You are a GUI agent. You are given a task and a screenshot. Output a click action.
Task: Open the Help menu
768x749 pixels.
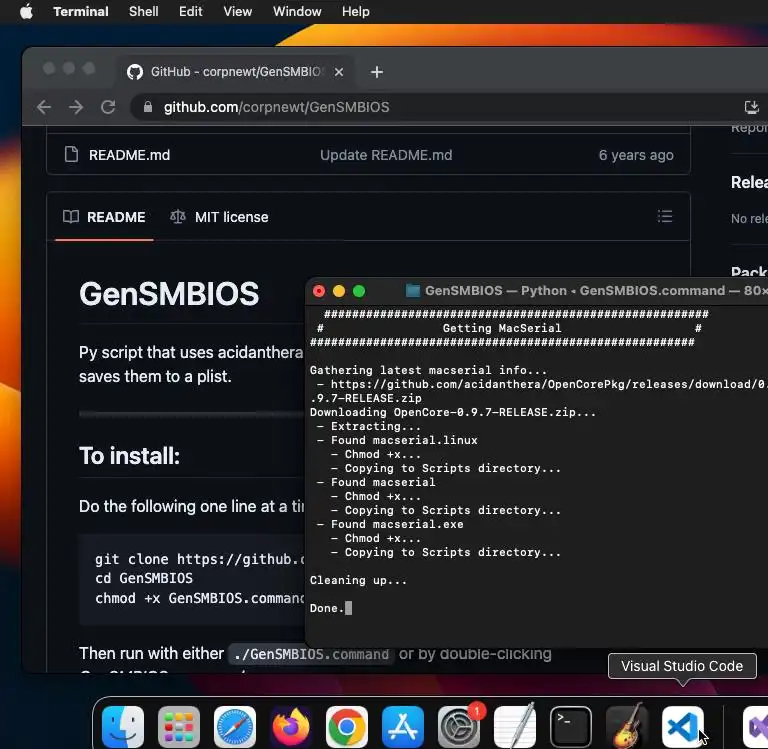coord(356,11)
